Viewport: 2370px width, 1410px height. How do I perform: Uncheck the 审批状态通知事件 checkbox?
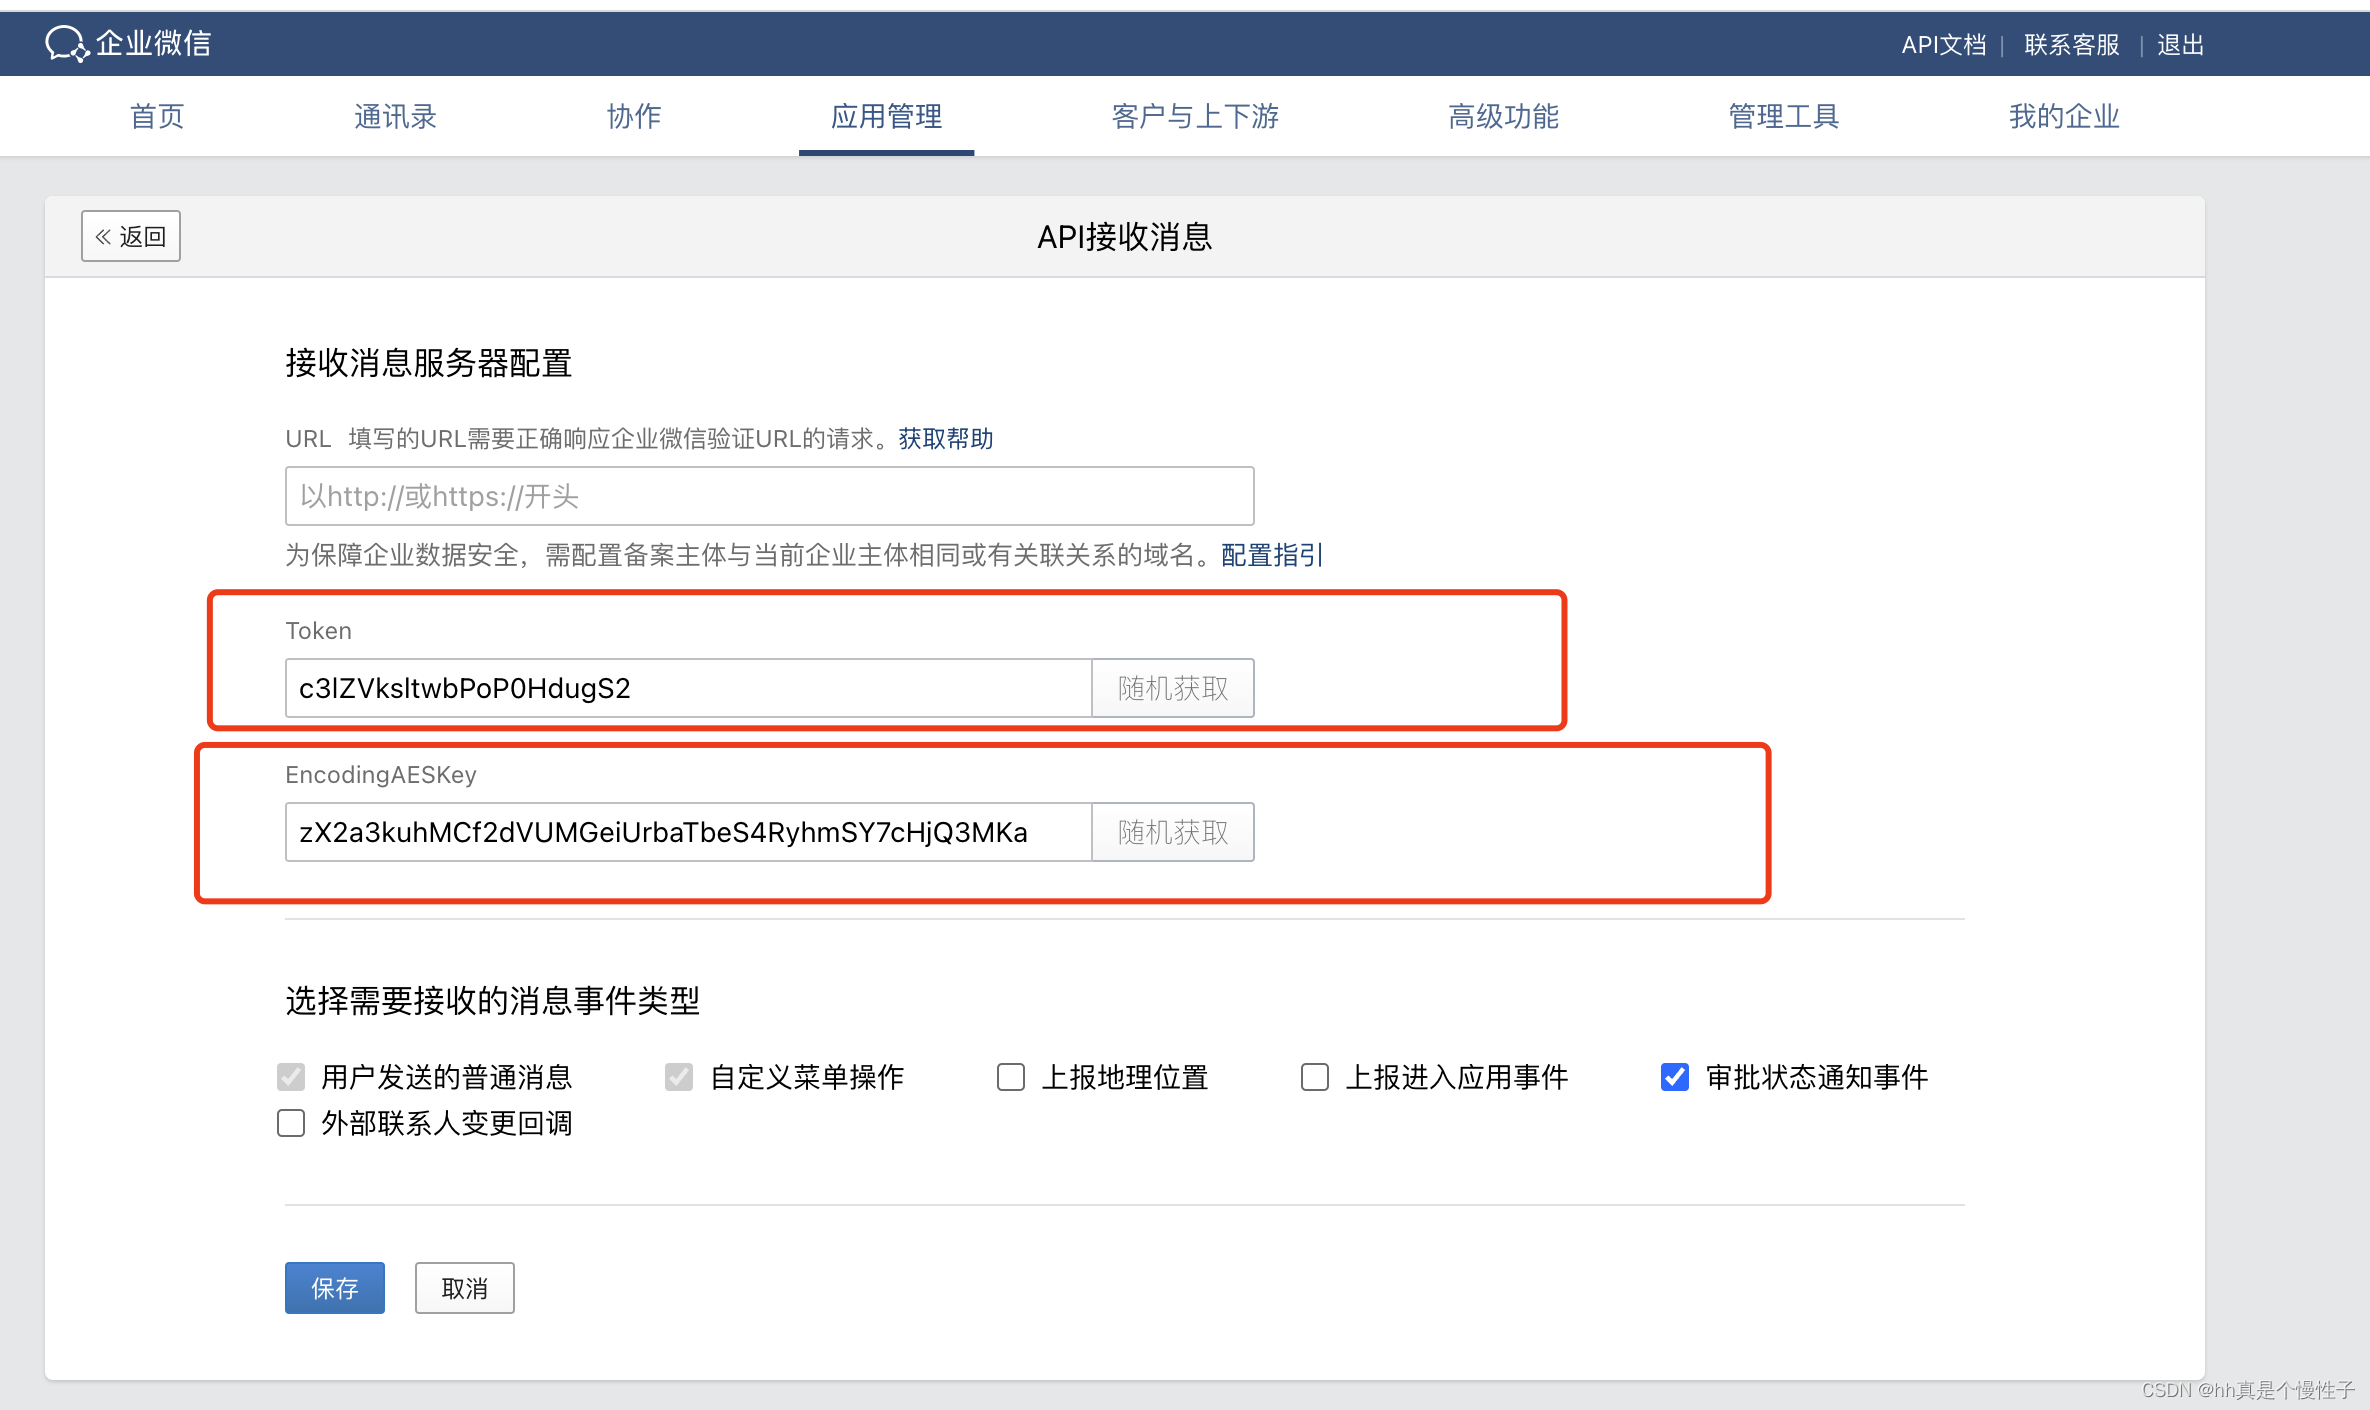tap(1675, 1077)
